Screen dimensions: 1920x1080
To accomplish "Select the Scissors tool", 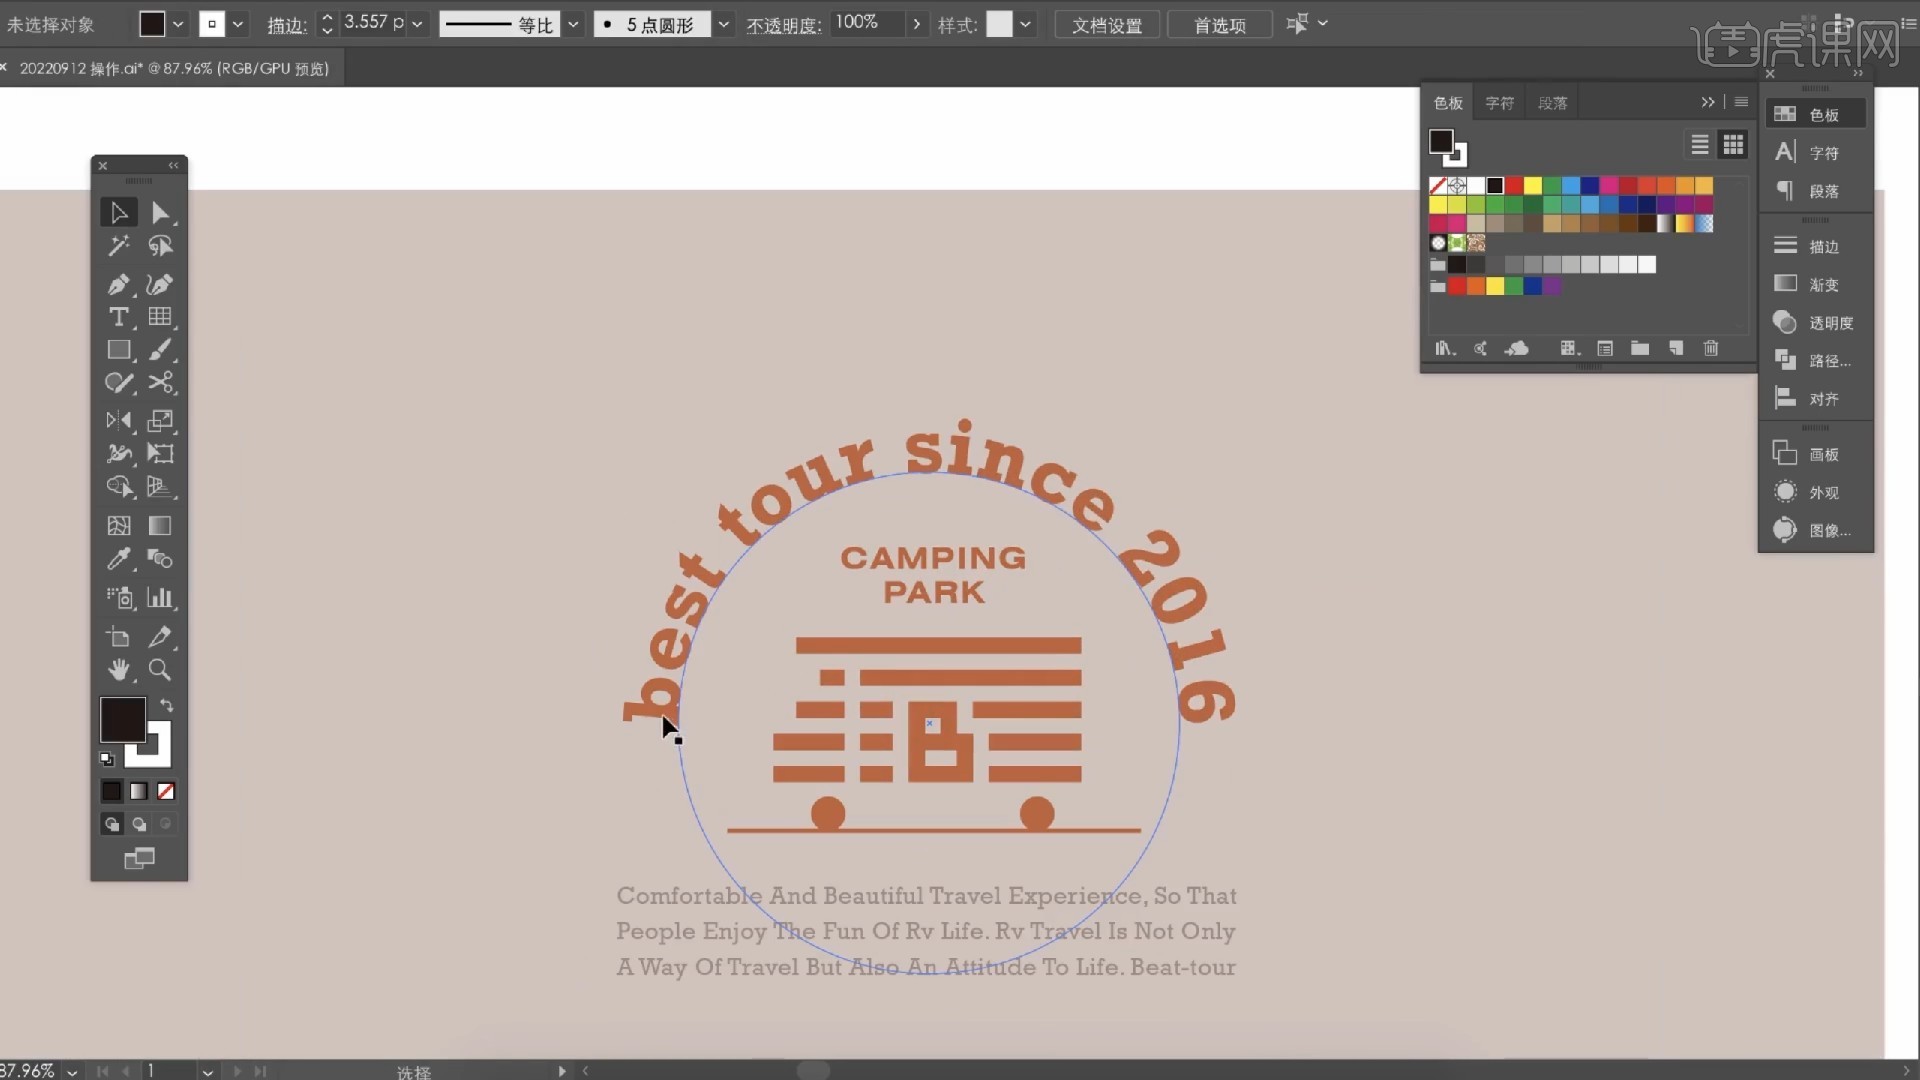I will coord(160,383).
